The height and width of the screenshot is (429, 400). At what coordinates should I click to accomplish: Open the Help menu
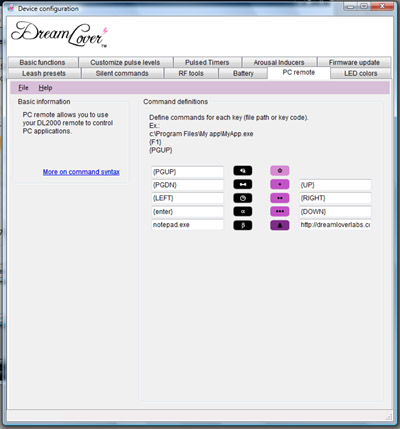pos(45,88)
